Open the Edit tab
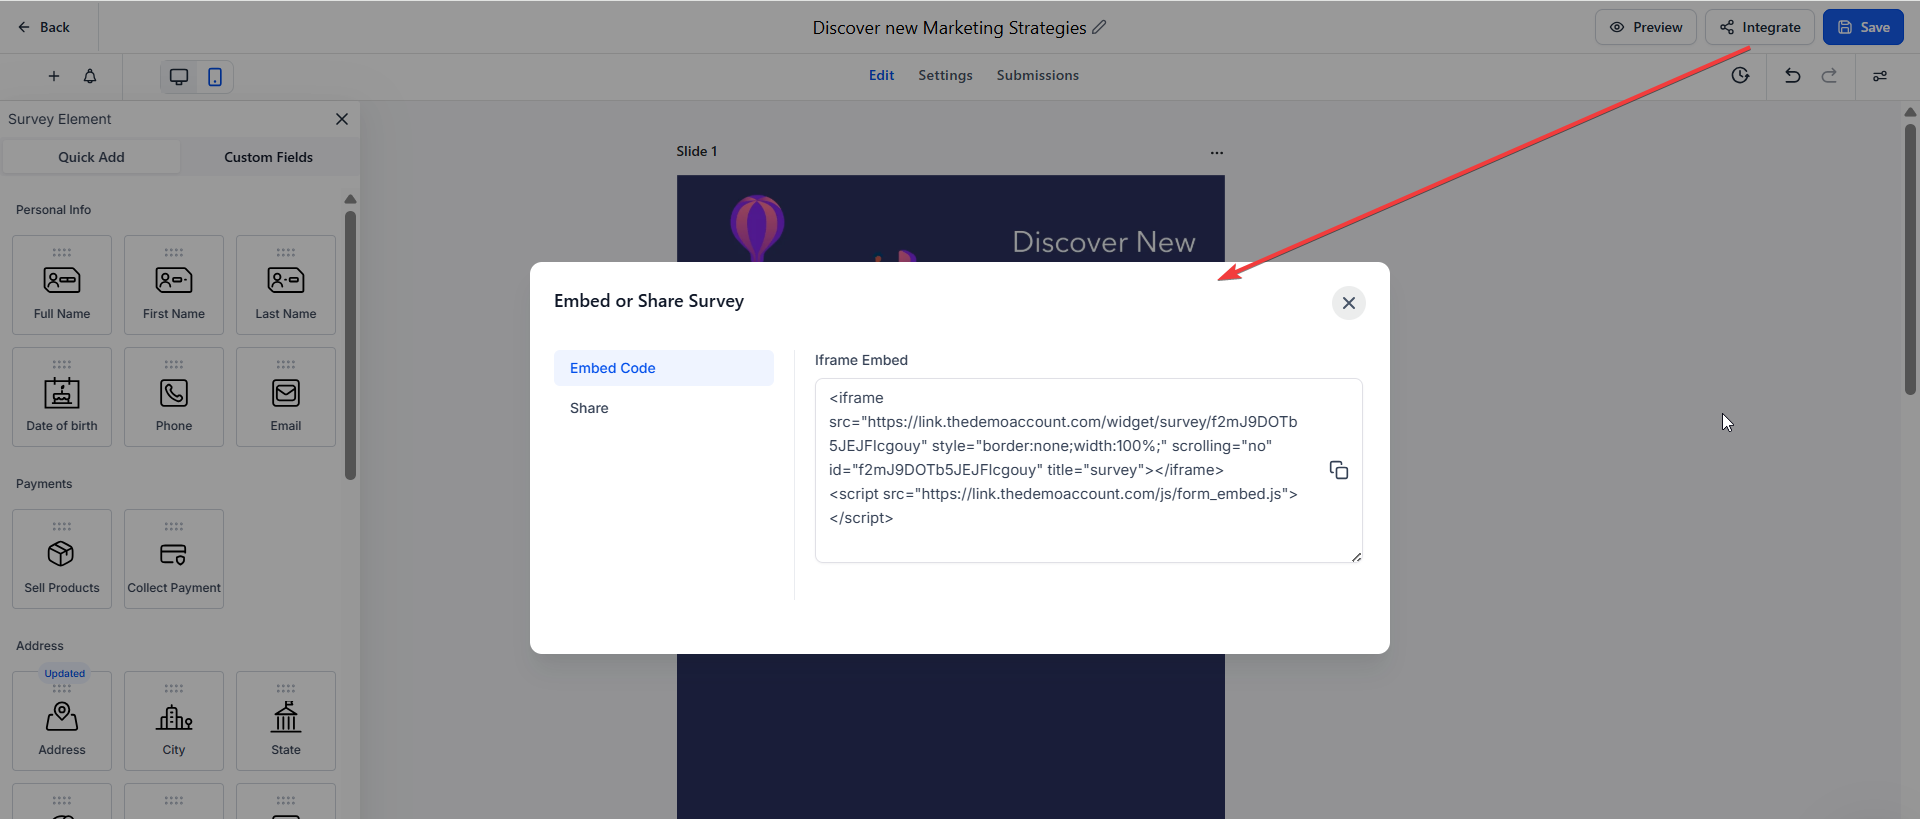Image resolution: width=1920 pixels, height=819 pixels. pos(881,75)
